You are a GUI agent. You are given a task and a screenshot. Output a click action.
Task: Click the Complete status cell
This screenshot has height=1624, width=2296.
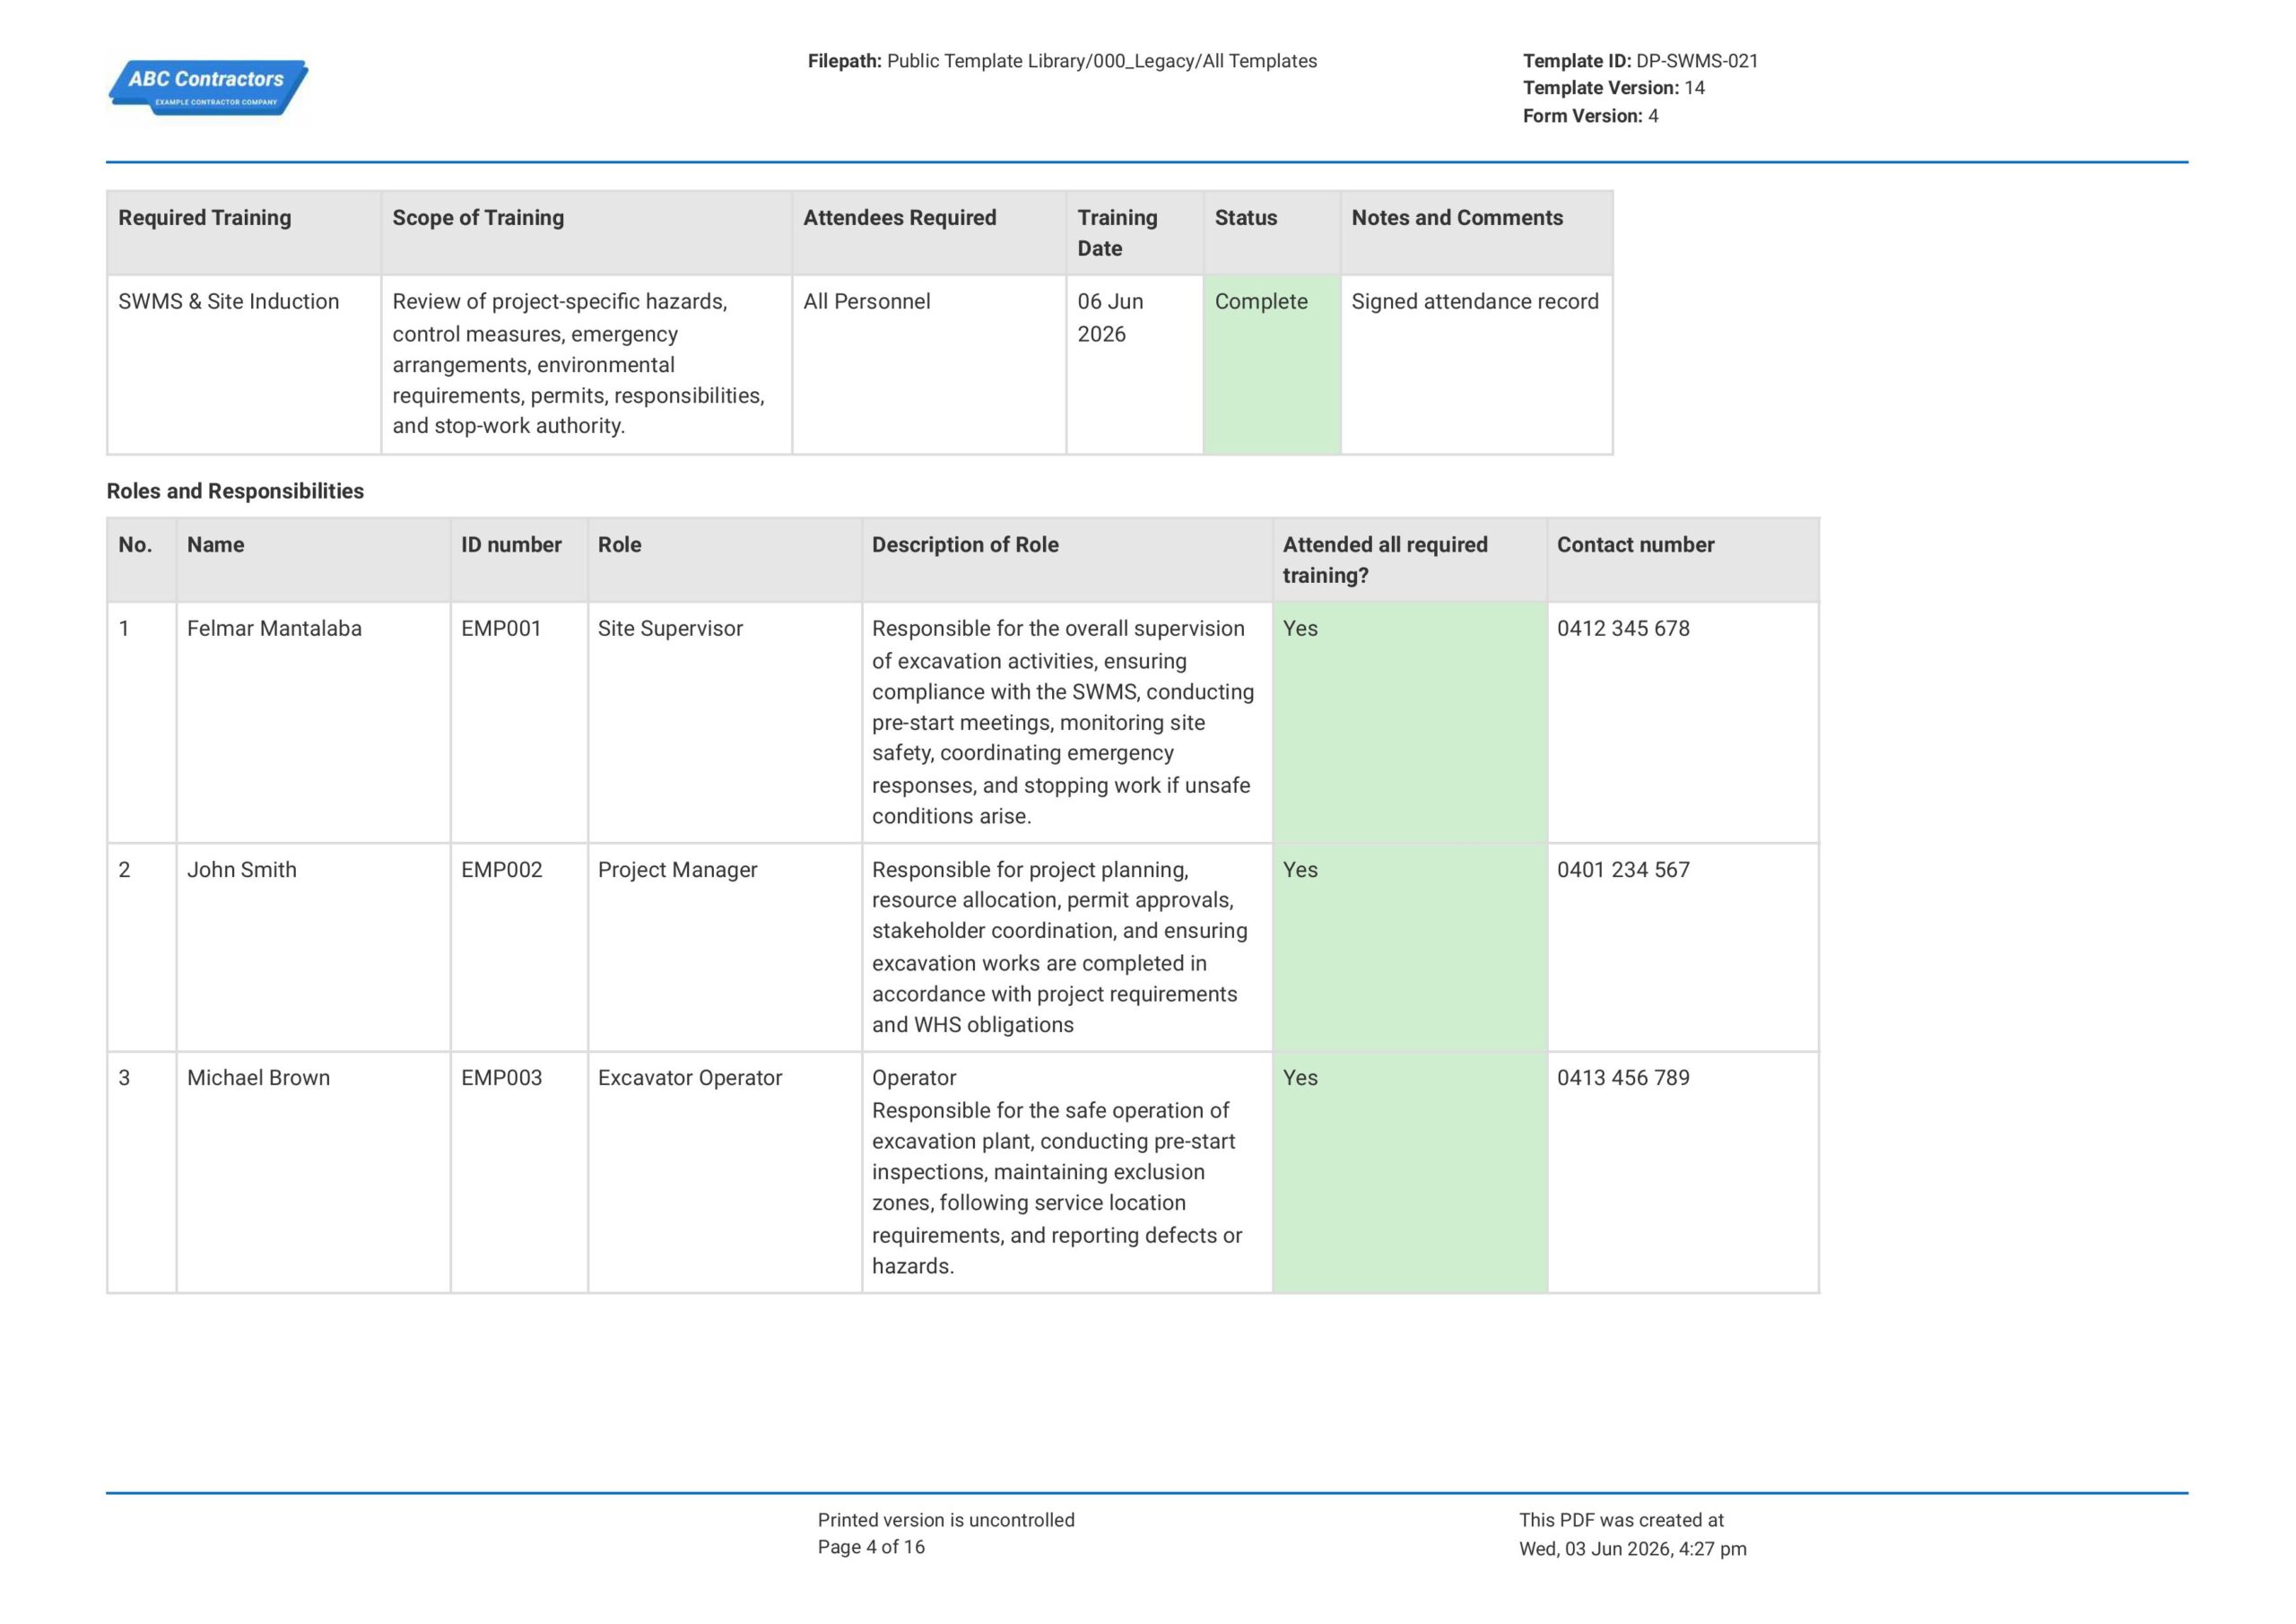click(x=1271, y=365)
